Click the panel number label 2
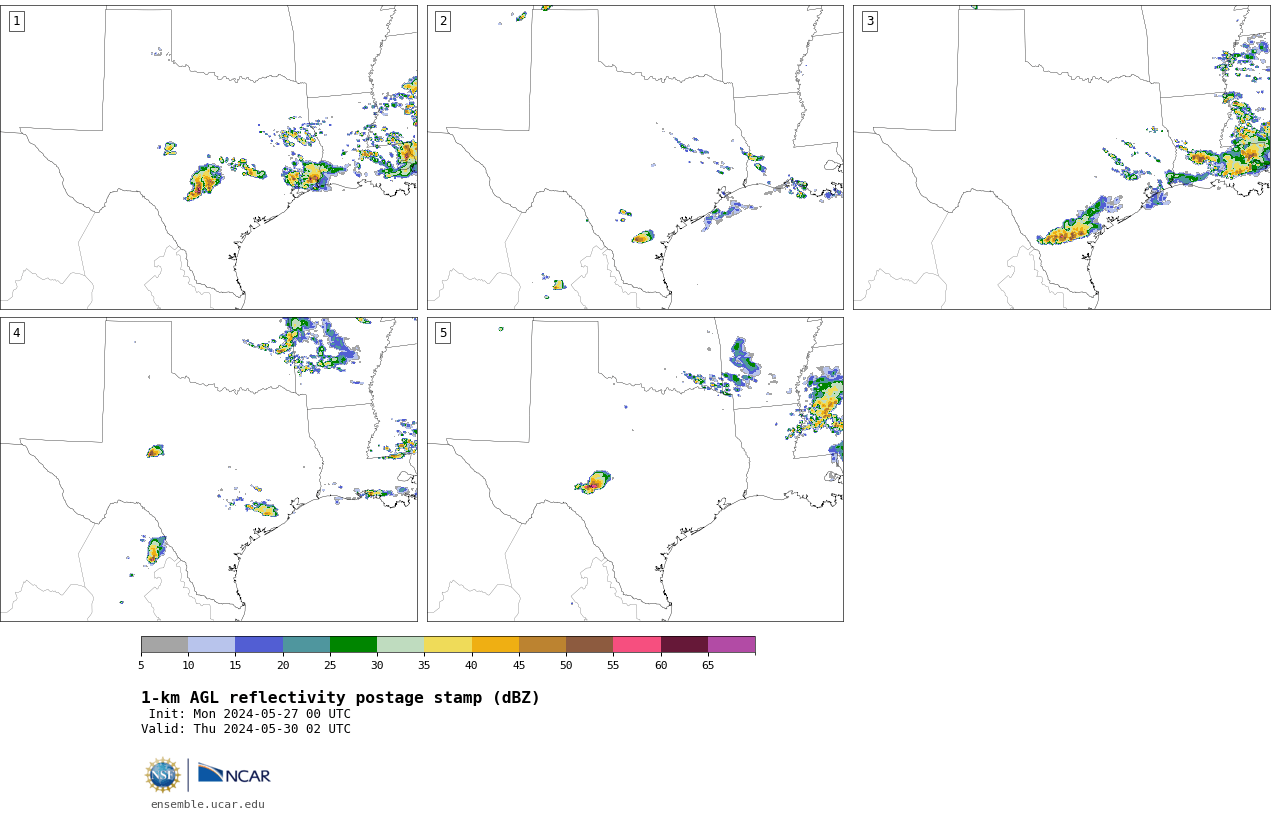The width and height of the screenshot is (1280, 815). [x=443, y=21]
